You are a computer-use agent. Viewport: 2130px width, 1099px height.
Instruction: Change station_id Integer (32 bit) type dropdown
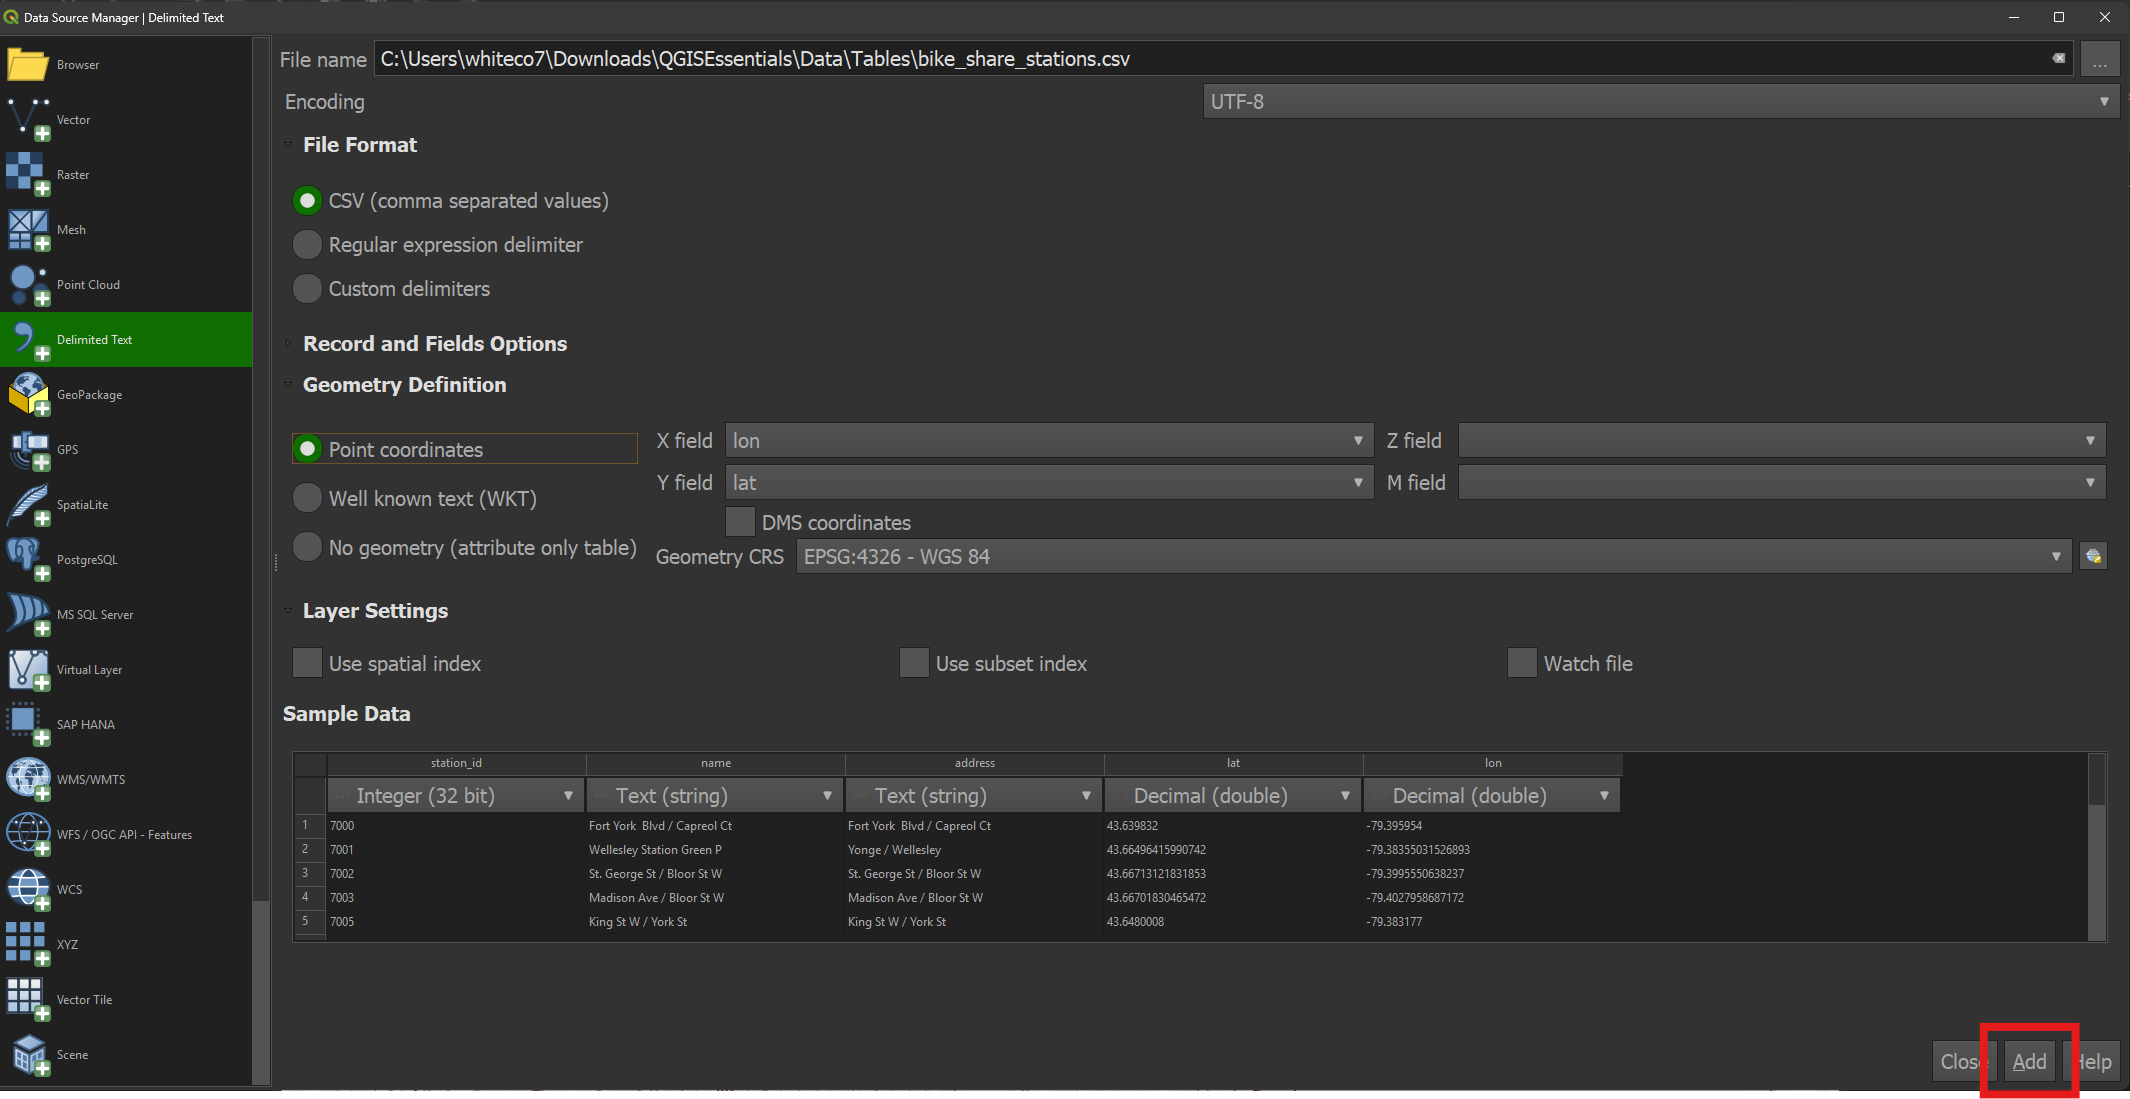click(455, 795)
